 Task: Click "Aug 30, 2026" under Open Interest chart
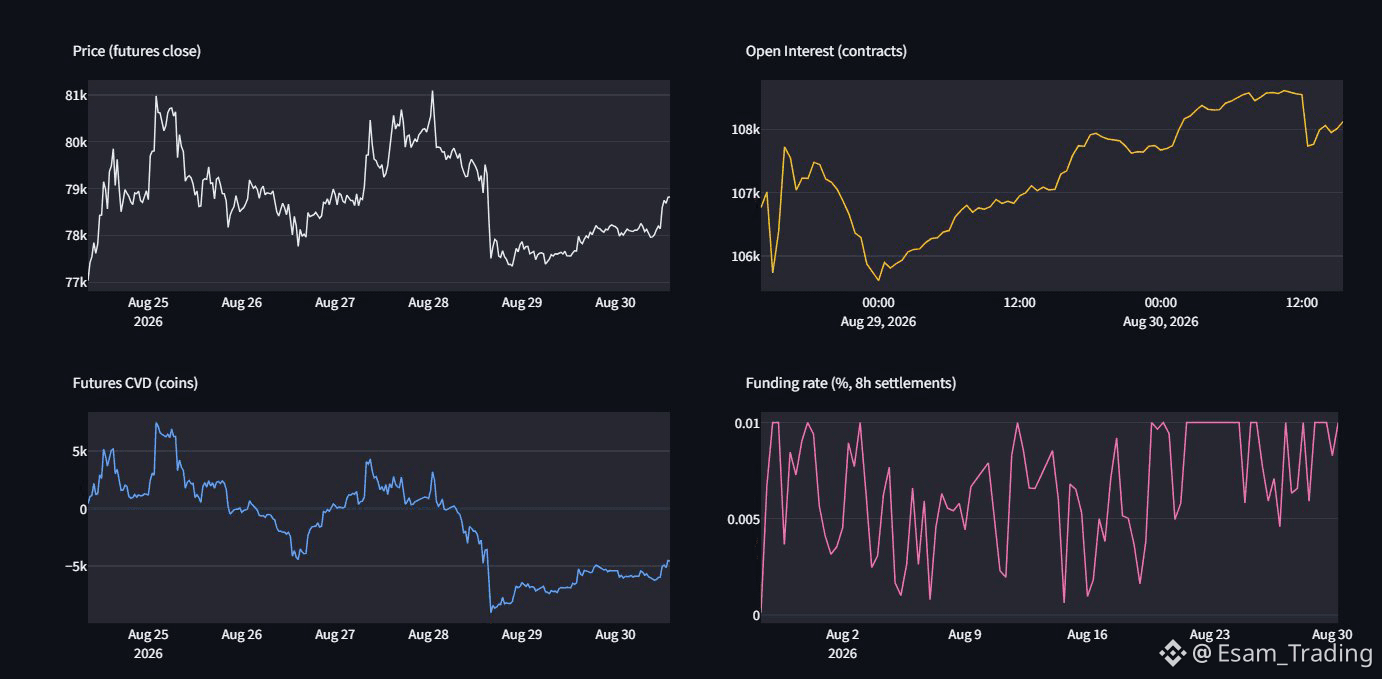pyautogui.click(x=1160, y=322)
